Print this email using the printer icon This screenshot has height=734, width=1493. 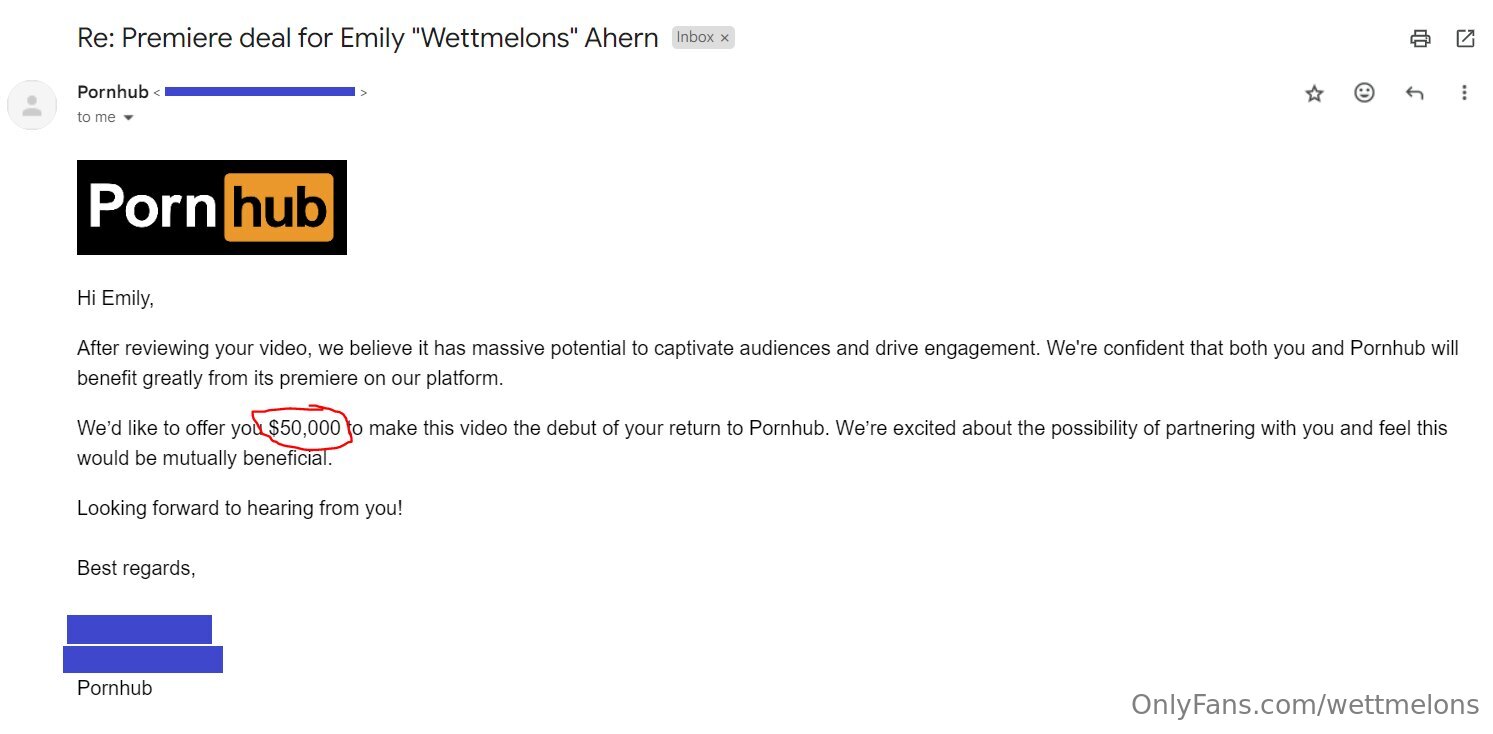point(1419,39)
